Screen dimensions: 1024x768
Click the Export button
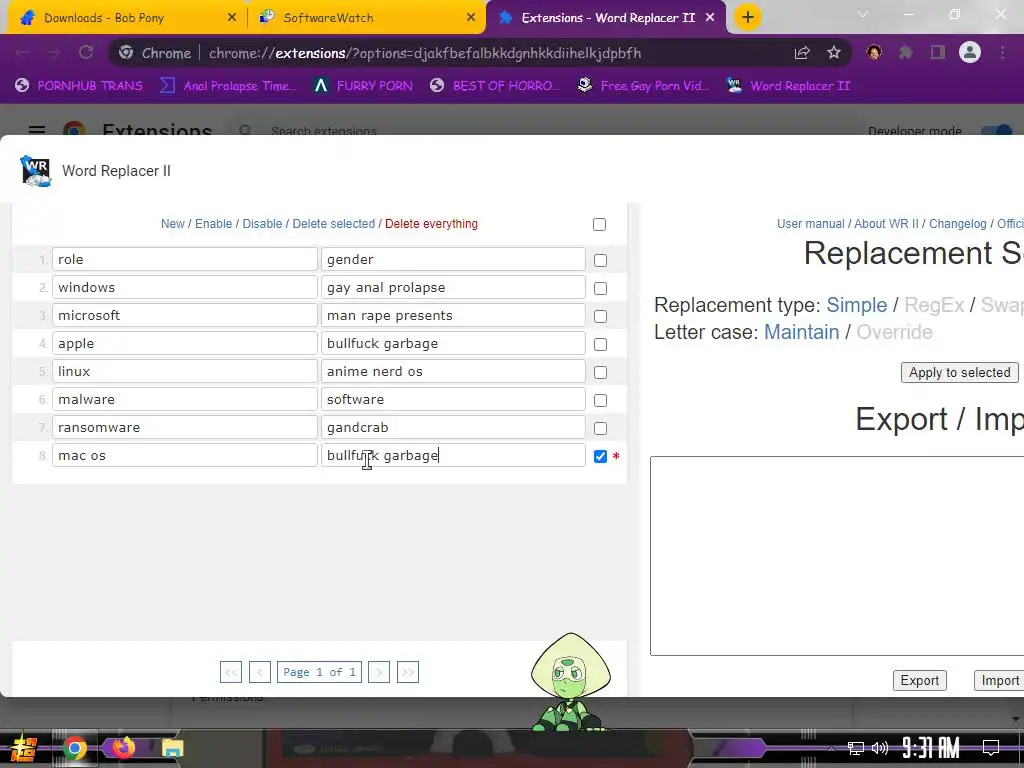920,680
